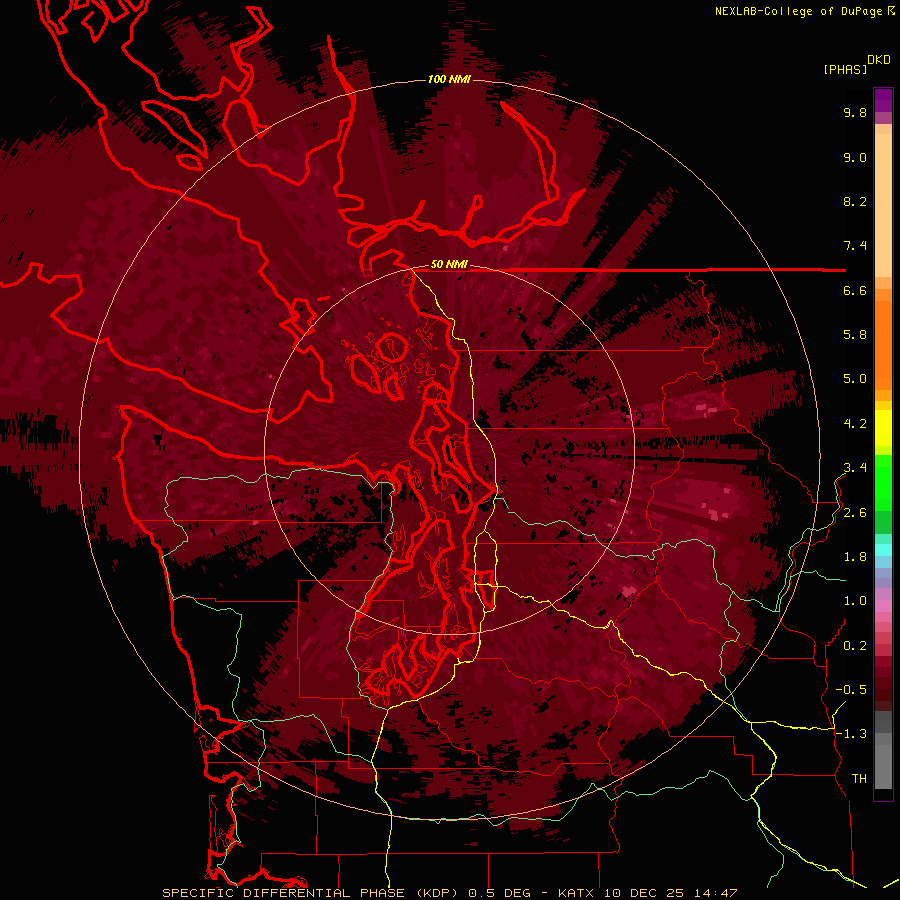The image size is (900, 900).
Task: Click the 50 NMI range ring label
Action: (x=449, y=265)
